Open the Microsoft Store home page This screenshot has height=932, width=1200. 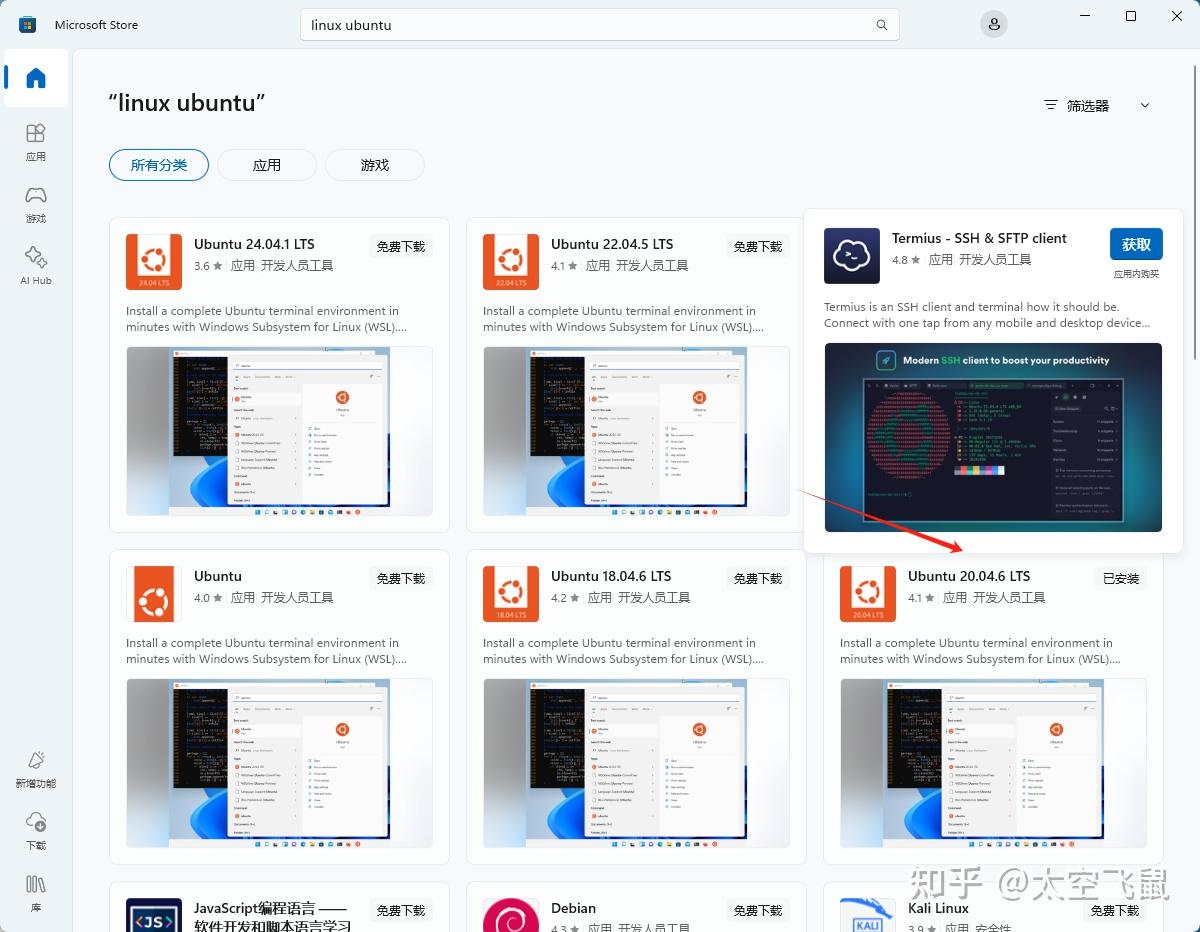coord(35,78)
